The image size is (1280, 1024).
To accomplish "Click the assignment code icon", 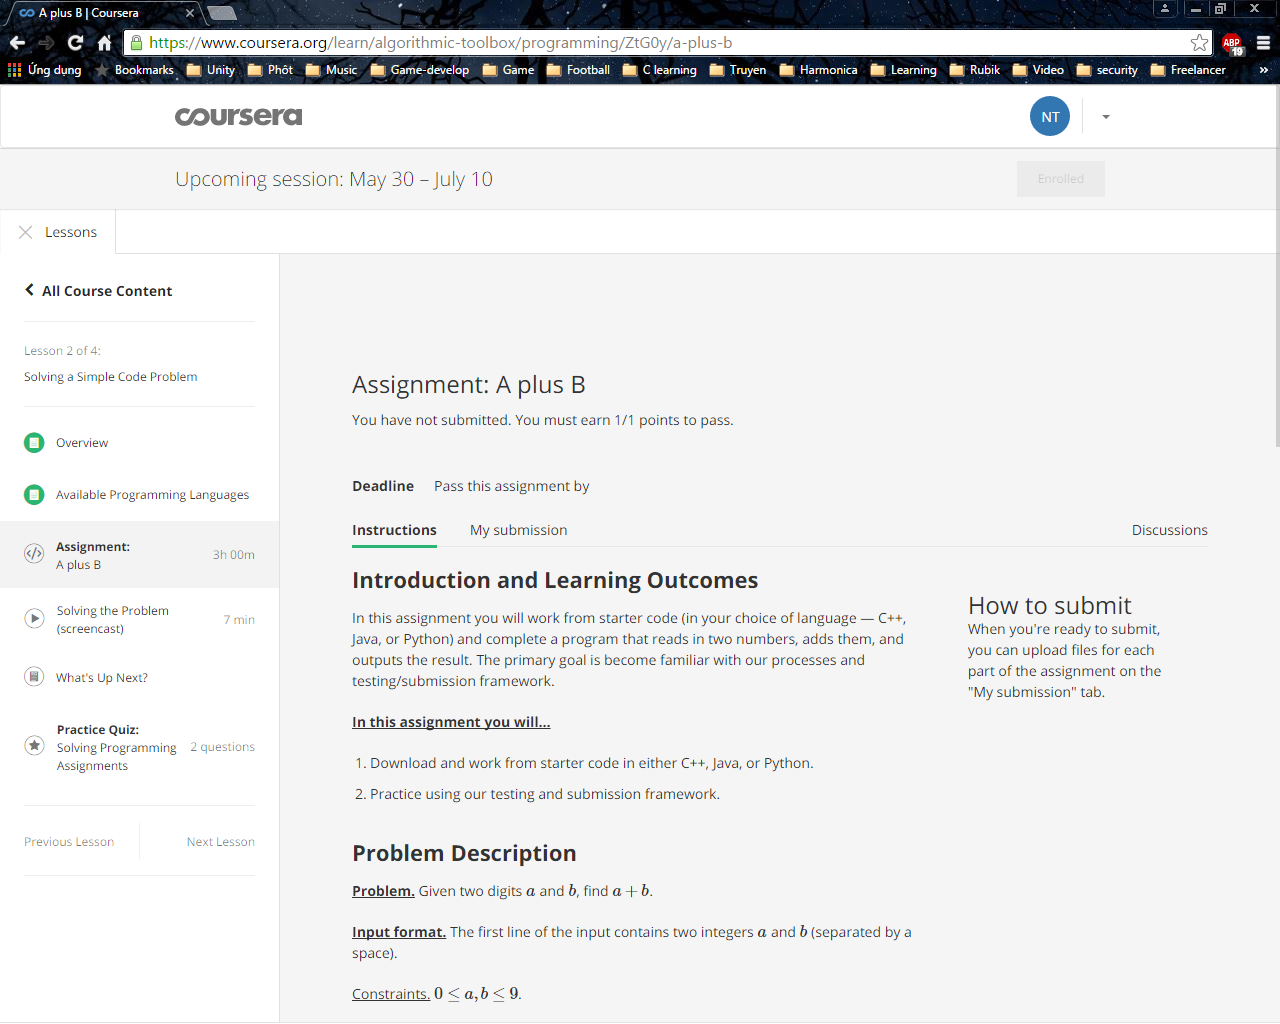I will pyautogui.click(x=34, y=553).
